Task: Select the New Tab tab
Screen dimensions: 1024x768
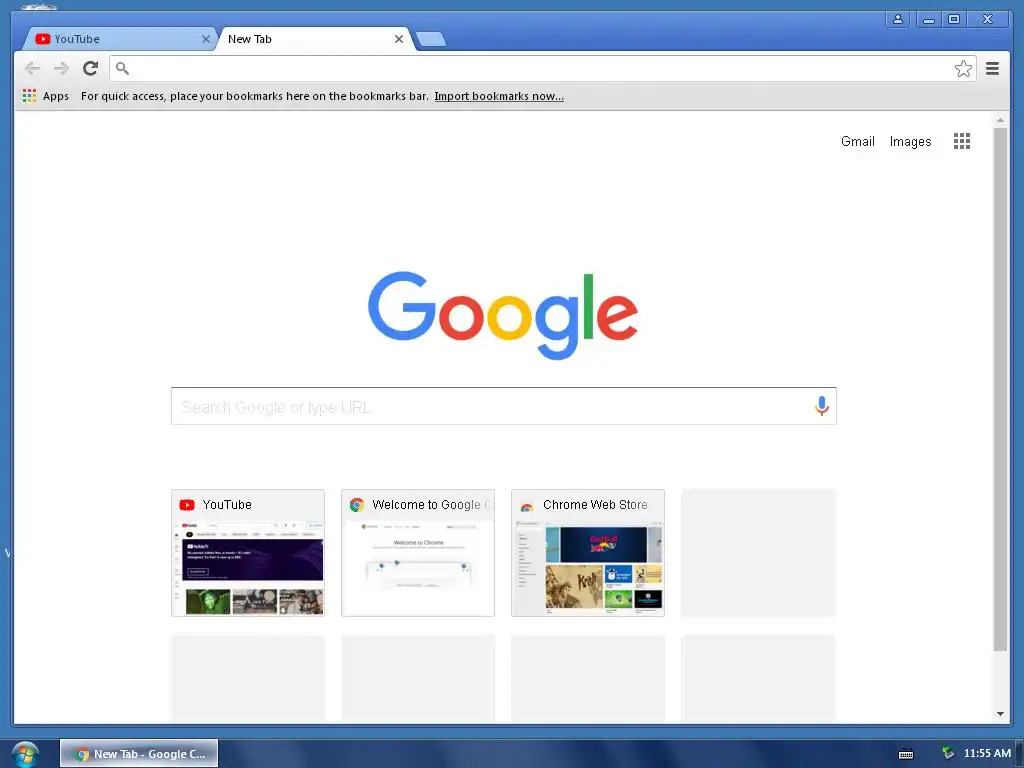Action: [315, 39]
